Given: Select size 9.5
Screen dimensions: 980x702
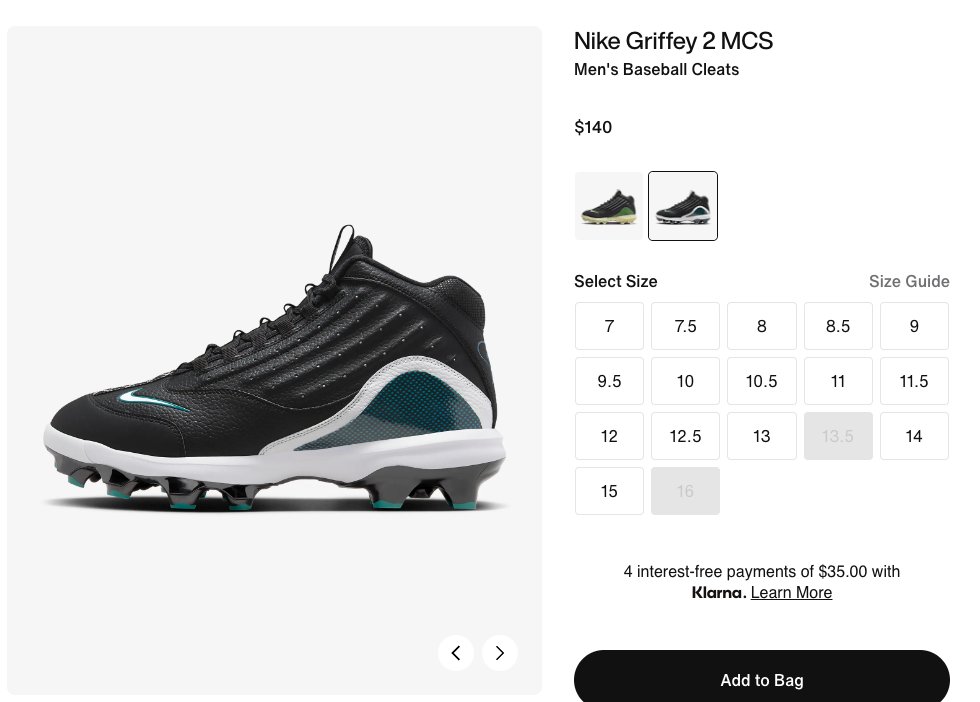Looking at the screenshot, I should [609, 381].
